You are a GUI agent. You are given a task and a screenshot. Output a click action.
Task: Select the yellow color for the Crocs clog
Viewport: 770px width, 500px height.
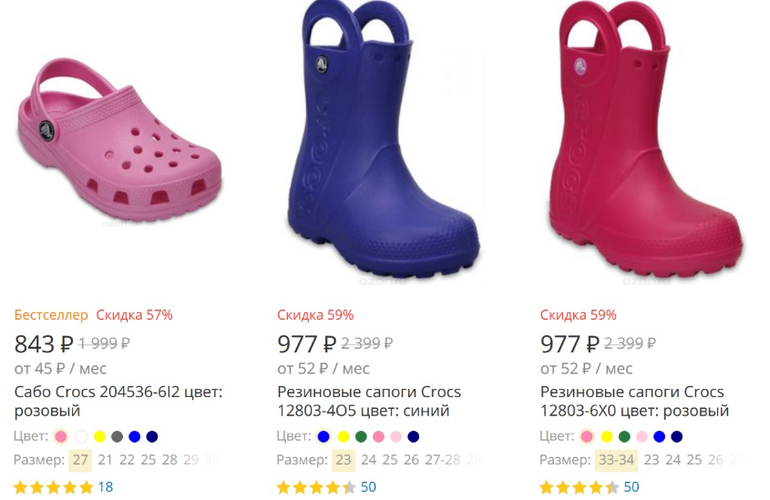click(x=99, y=437)
